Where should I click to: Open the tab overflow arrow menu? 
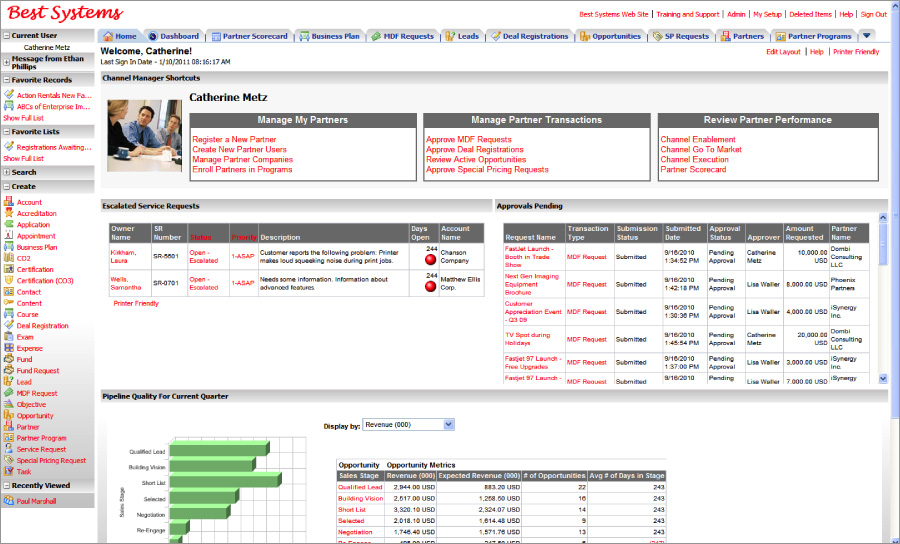click(x=867, y=36)
